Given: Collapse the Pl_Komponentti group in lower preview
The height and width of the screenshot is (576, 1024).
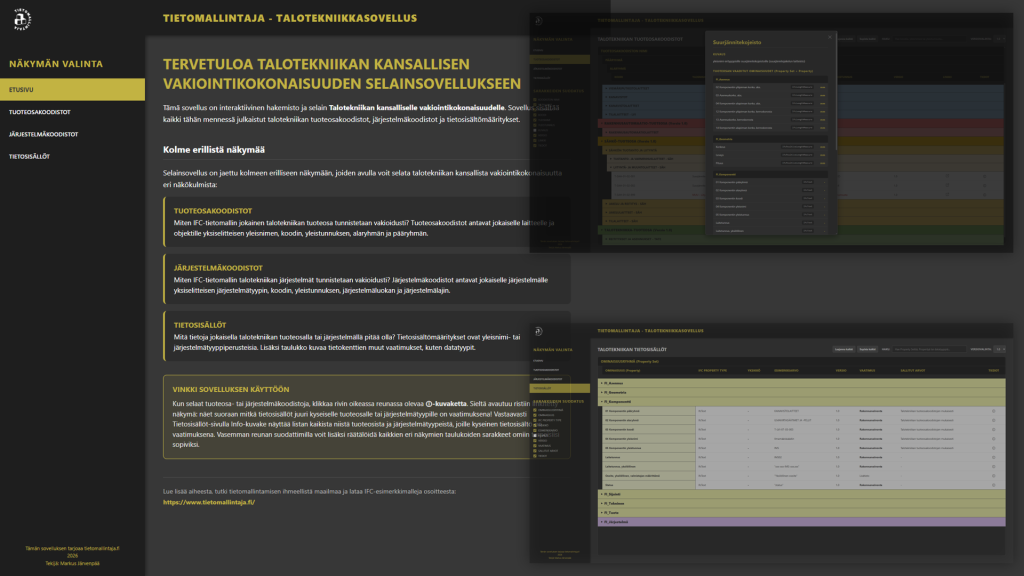Looking at the screenshot, I should [602, 401].
